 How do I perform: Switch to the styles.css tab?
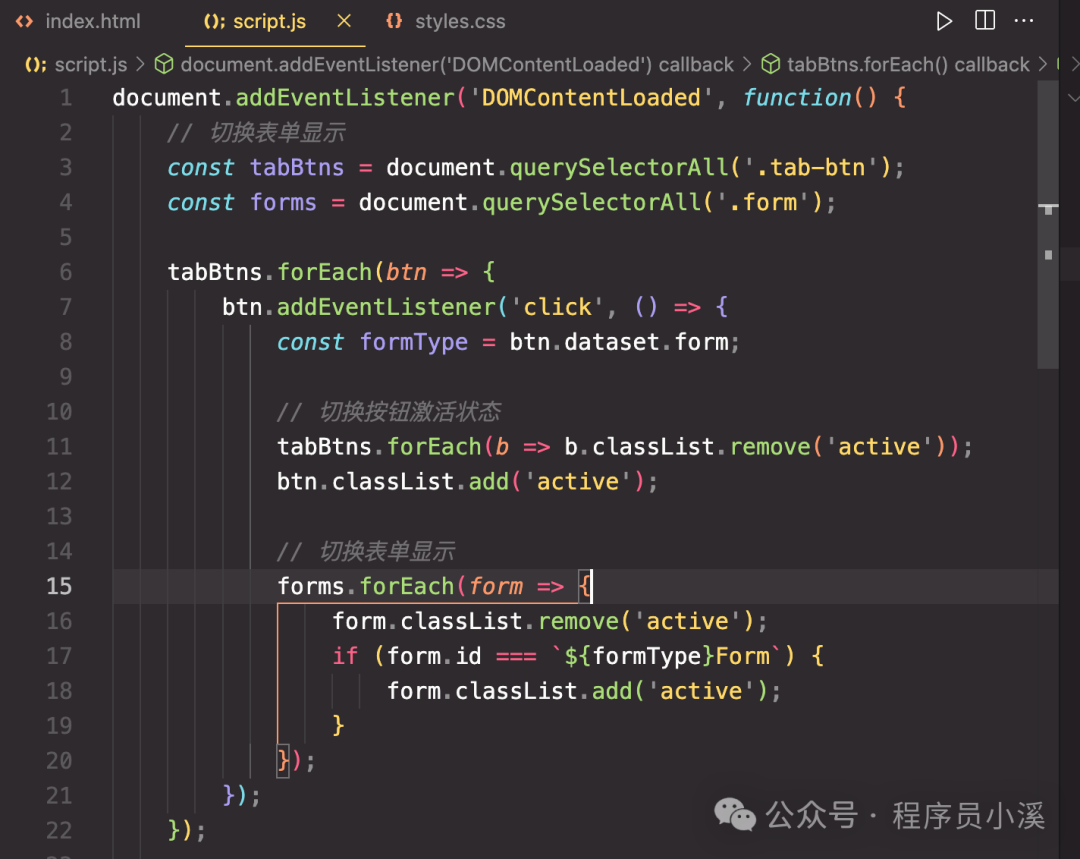460,21
